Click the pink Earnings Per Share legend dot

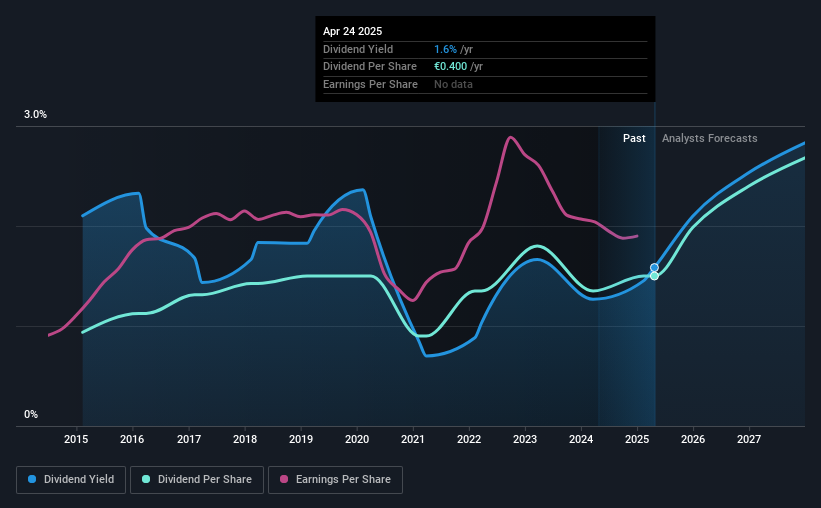[x=284, y=479]
